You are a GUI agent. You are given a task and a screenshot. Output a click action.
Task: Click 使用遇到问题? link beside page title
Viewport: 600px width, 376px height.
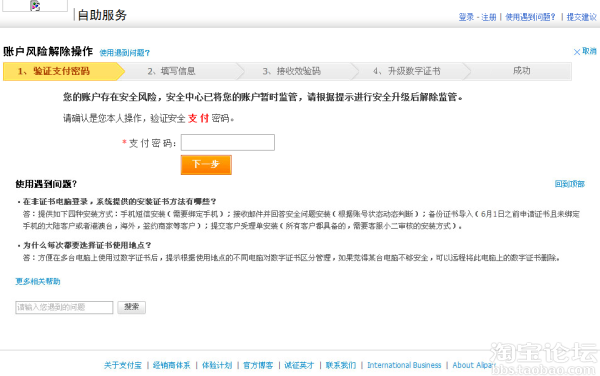(x=125, y=53)
